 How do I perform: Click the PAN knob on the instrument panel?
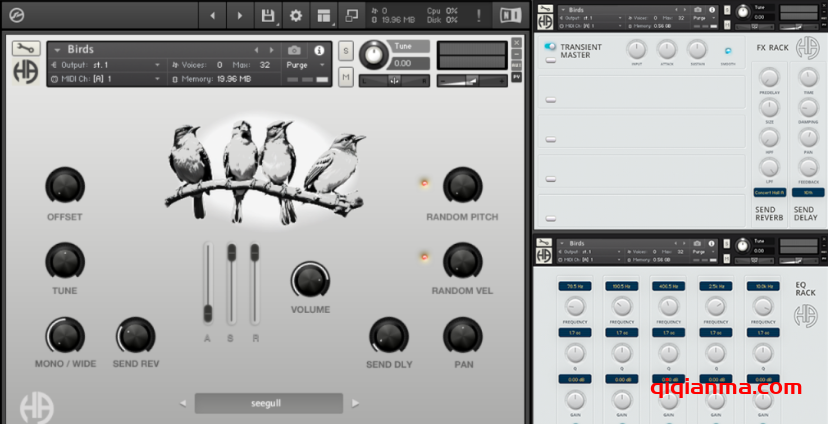463,336
